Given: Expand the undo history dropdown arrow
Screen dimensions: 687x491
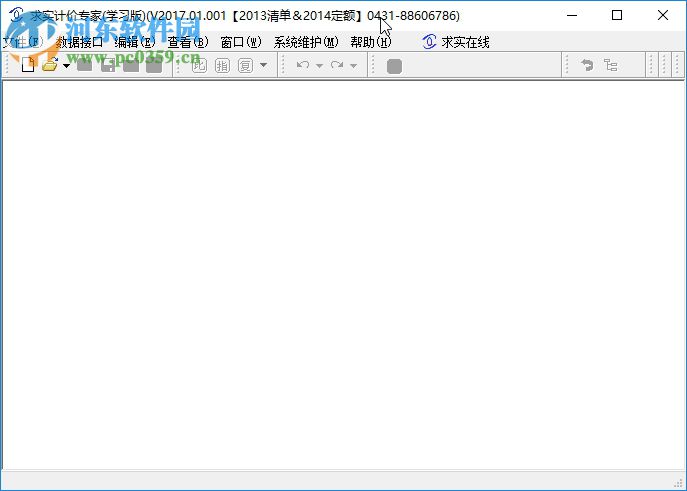Looking at the screenshot, I should [319, 66].
